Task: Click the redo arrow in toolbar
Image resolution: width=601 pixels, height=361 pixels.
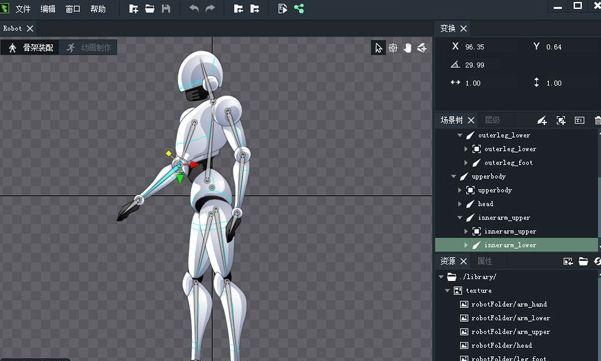Action: tap(210, 8)
